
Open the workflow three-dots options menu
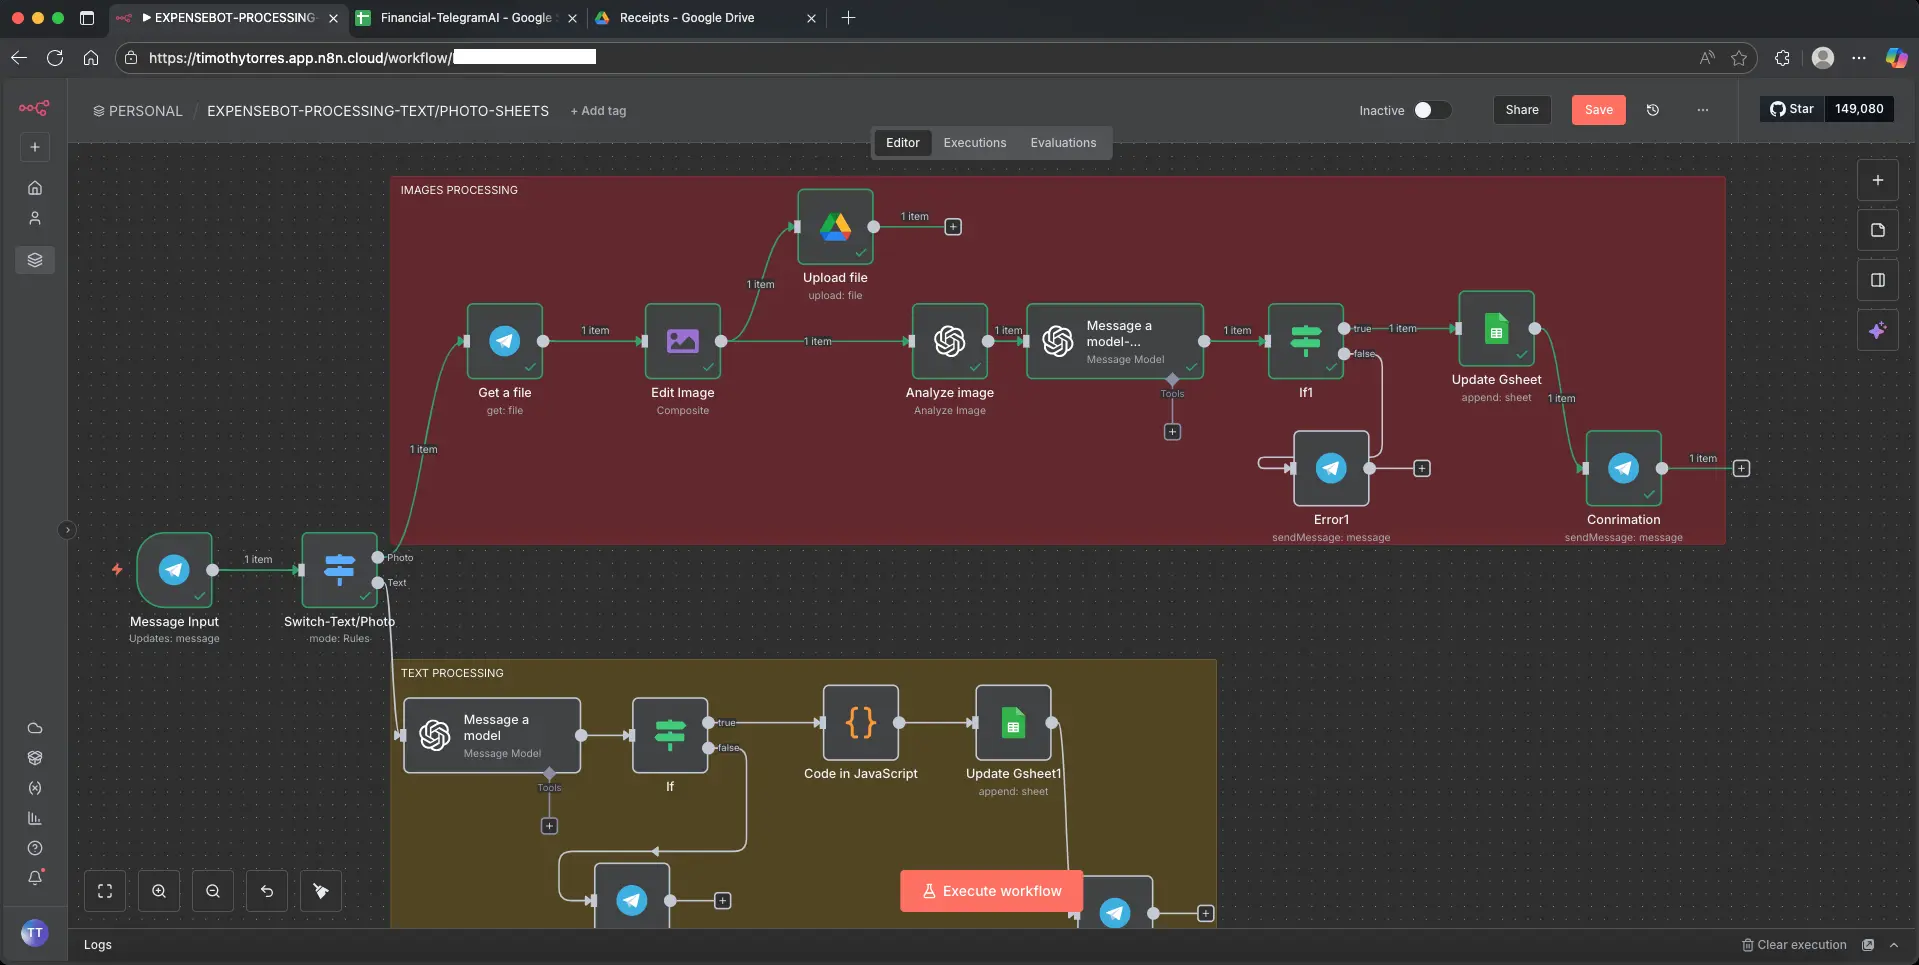pyautogui.click(x=1703, y=110)
